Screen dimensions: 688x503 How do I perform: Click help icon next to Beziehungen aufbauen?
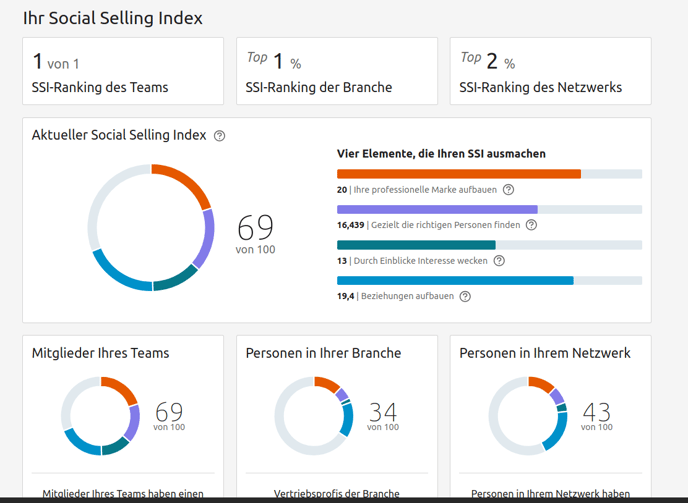pos(465,296)
